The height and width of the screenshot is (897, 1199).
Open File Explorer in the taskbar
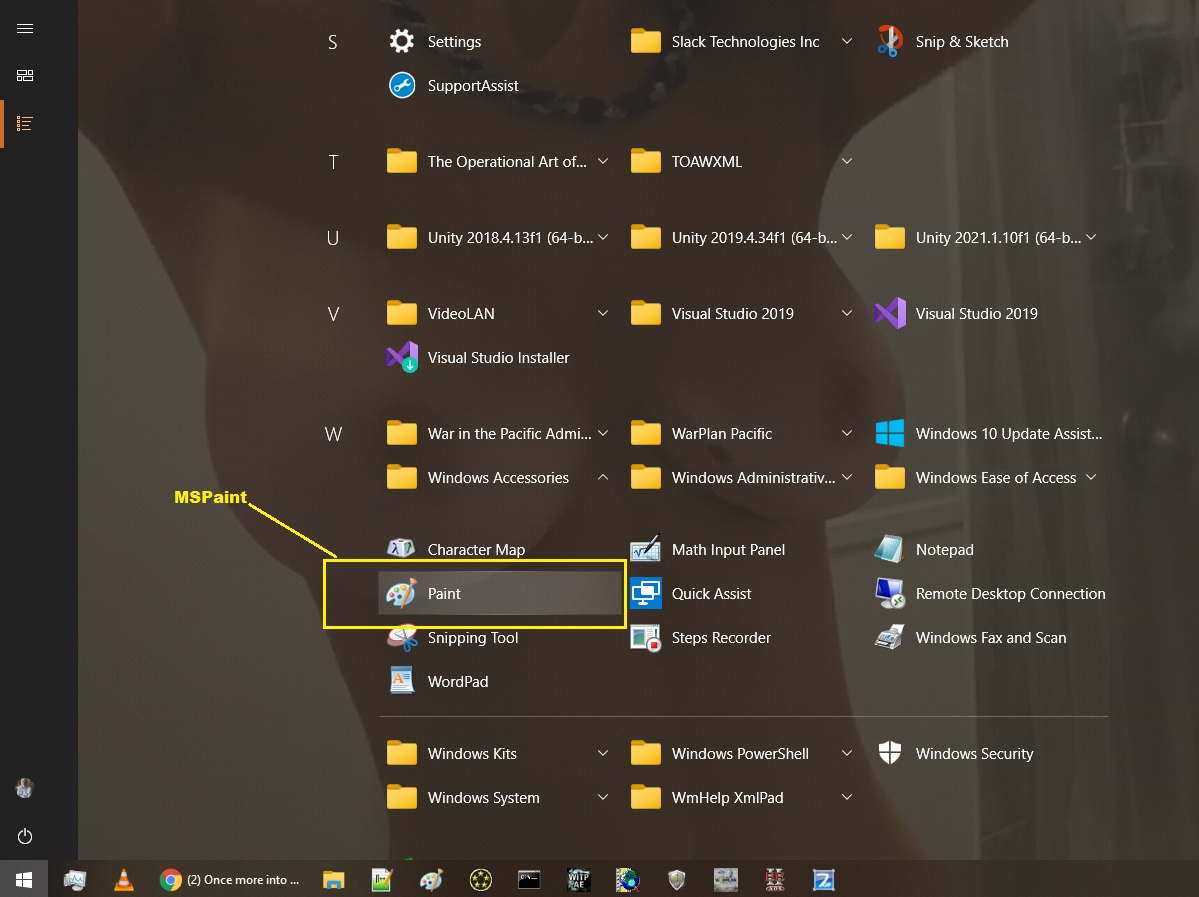[333, 880]
